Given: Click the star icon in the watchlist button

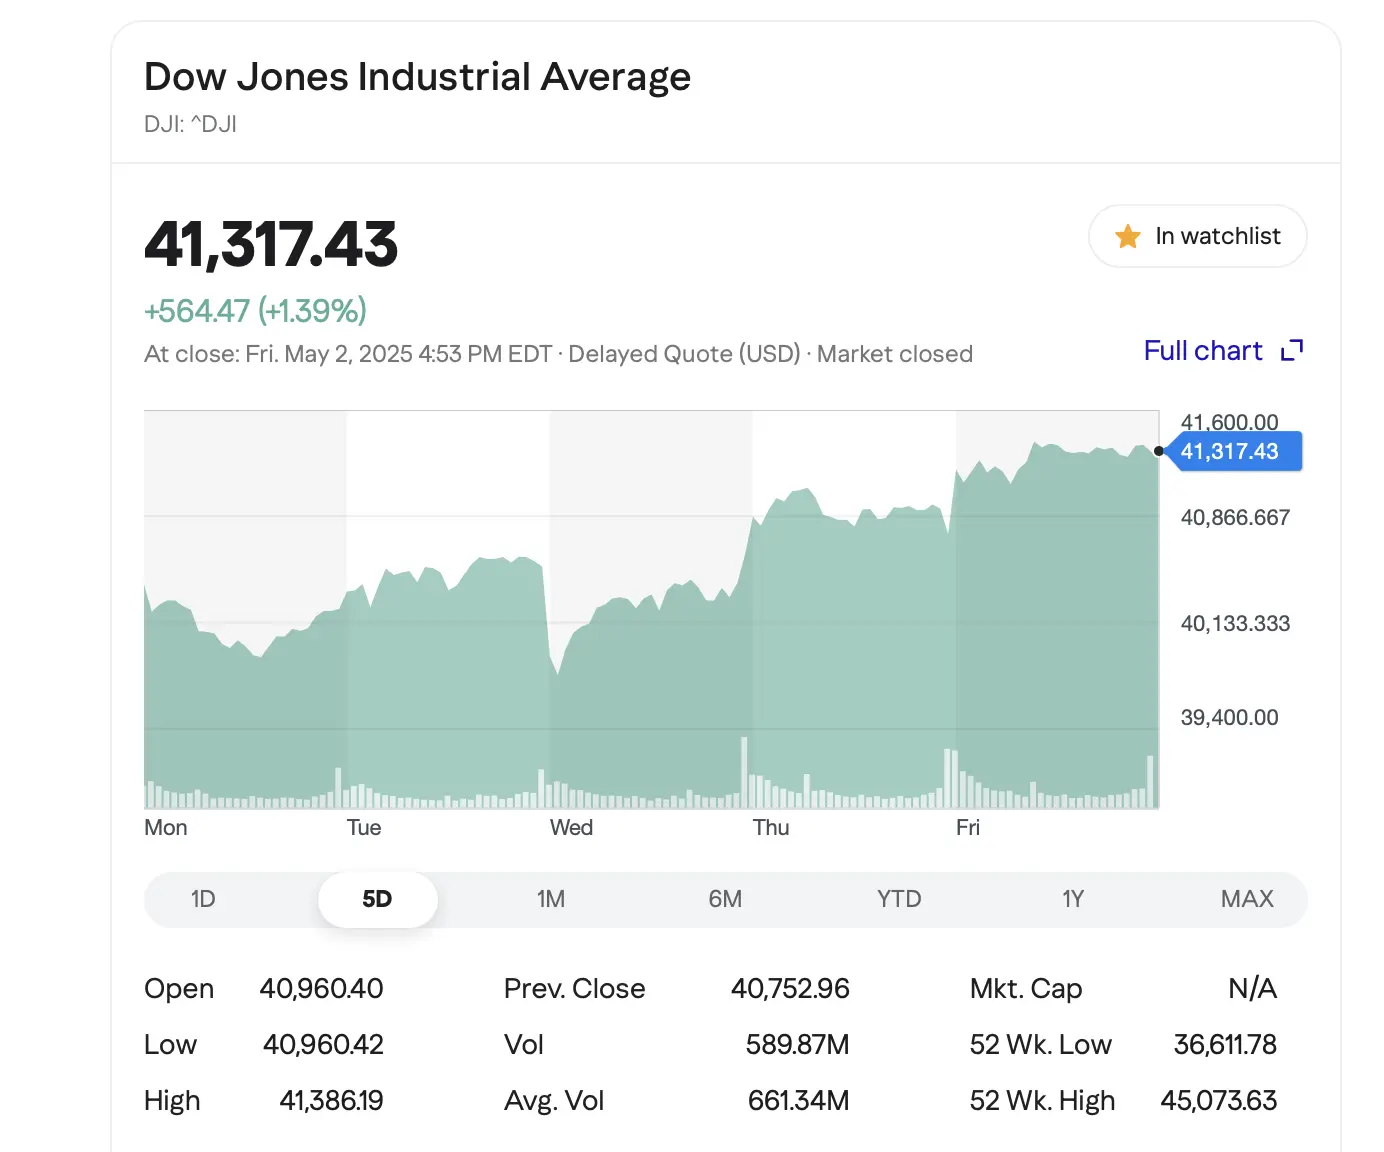Looking at the screenshot, I should [x=1127, y=236].
